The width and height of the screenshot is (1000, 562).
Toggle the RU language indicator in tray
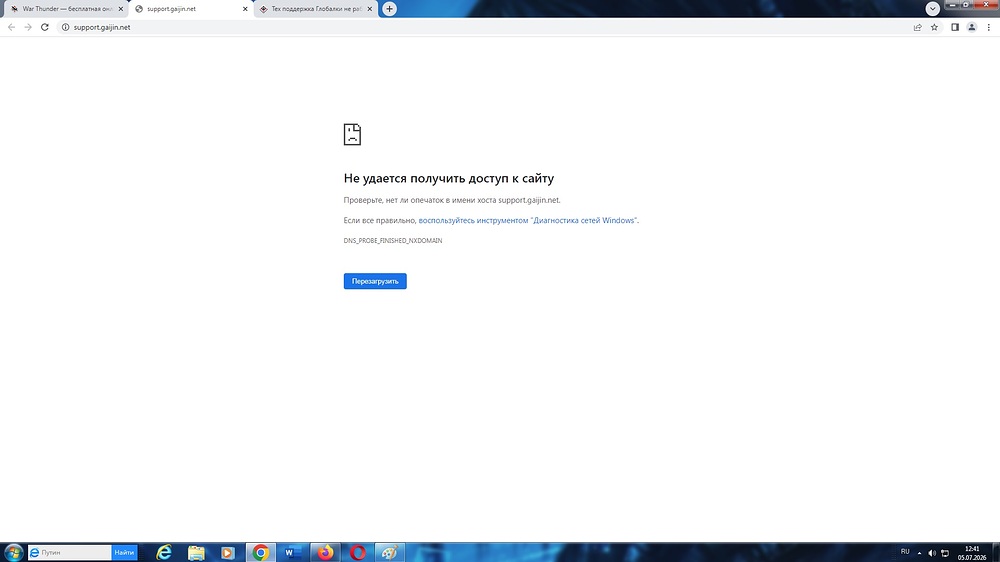[905, 552]
